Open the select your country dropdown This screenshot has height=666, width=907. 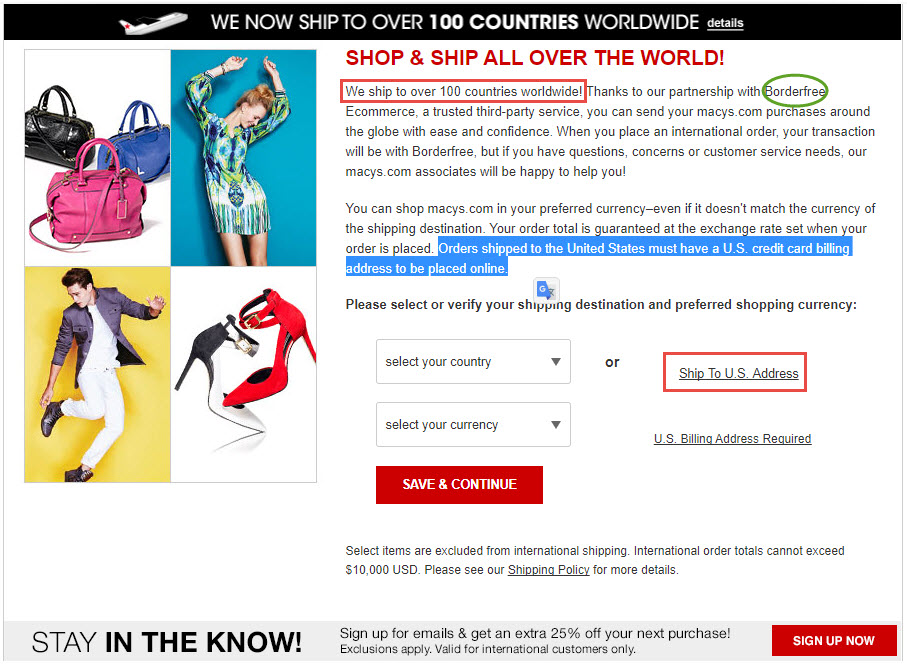(x=473, y=362)
